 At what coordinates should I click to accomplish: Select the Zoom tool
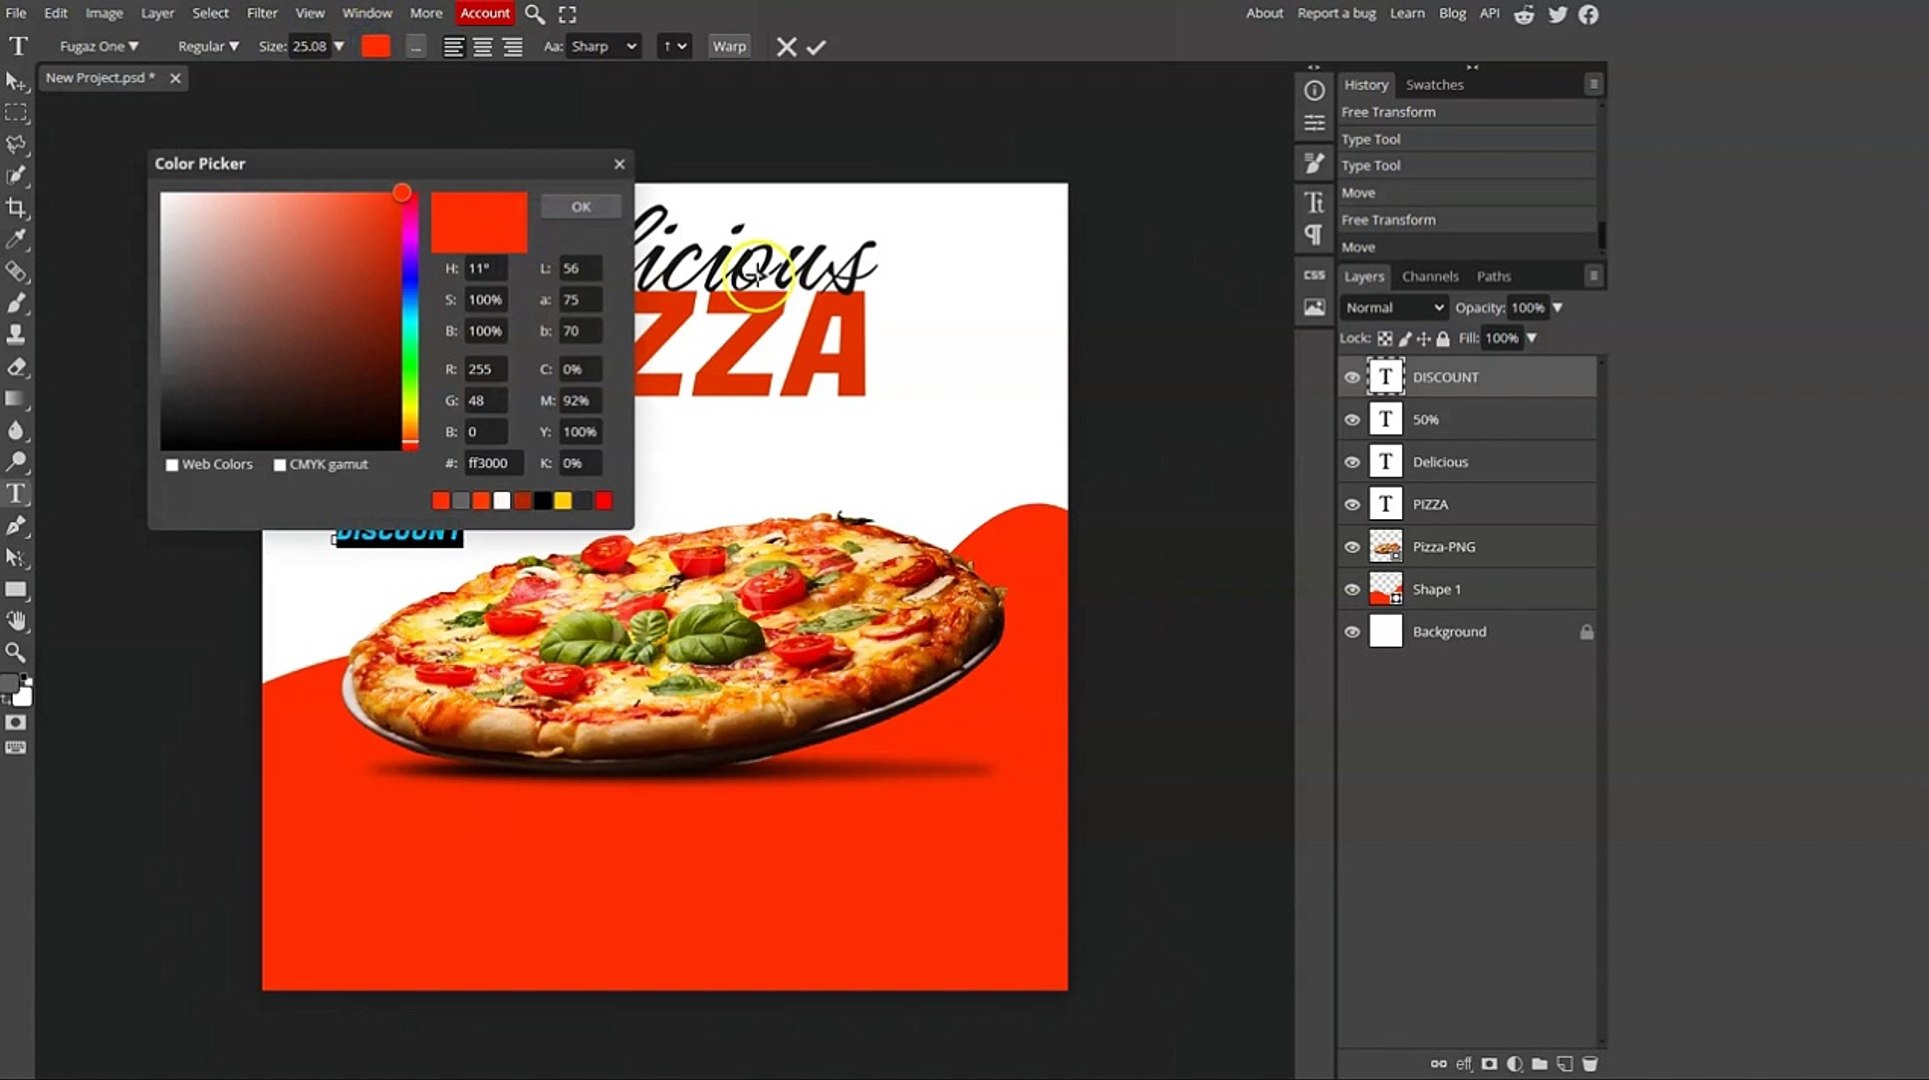pyautogui.click(x=17, y=653)
